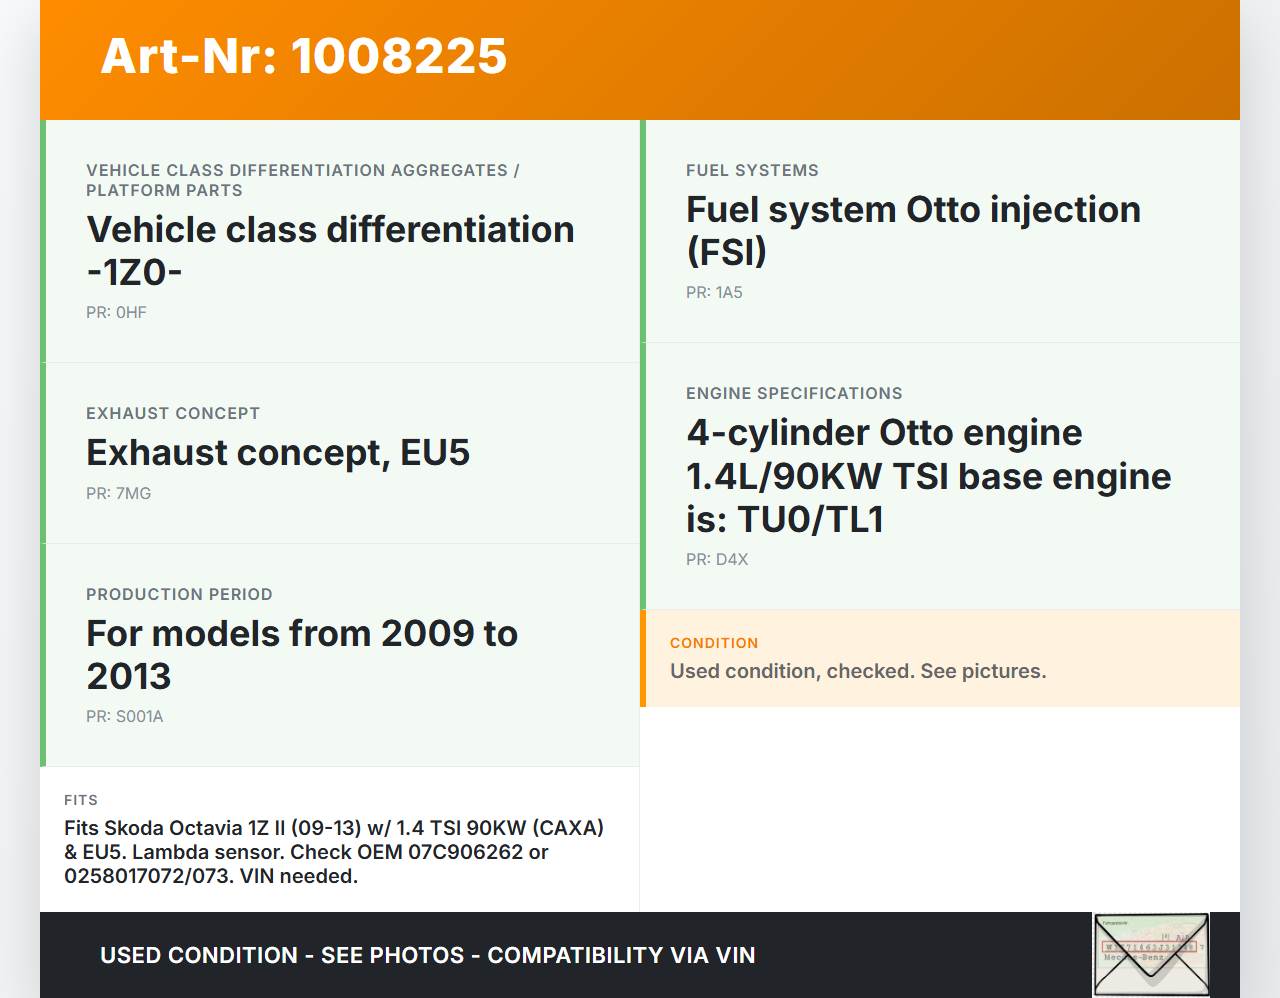Click the PR: D4X code
The height and width of the screenshot is (998, 1280).
717,559
